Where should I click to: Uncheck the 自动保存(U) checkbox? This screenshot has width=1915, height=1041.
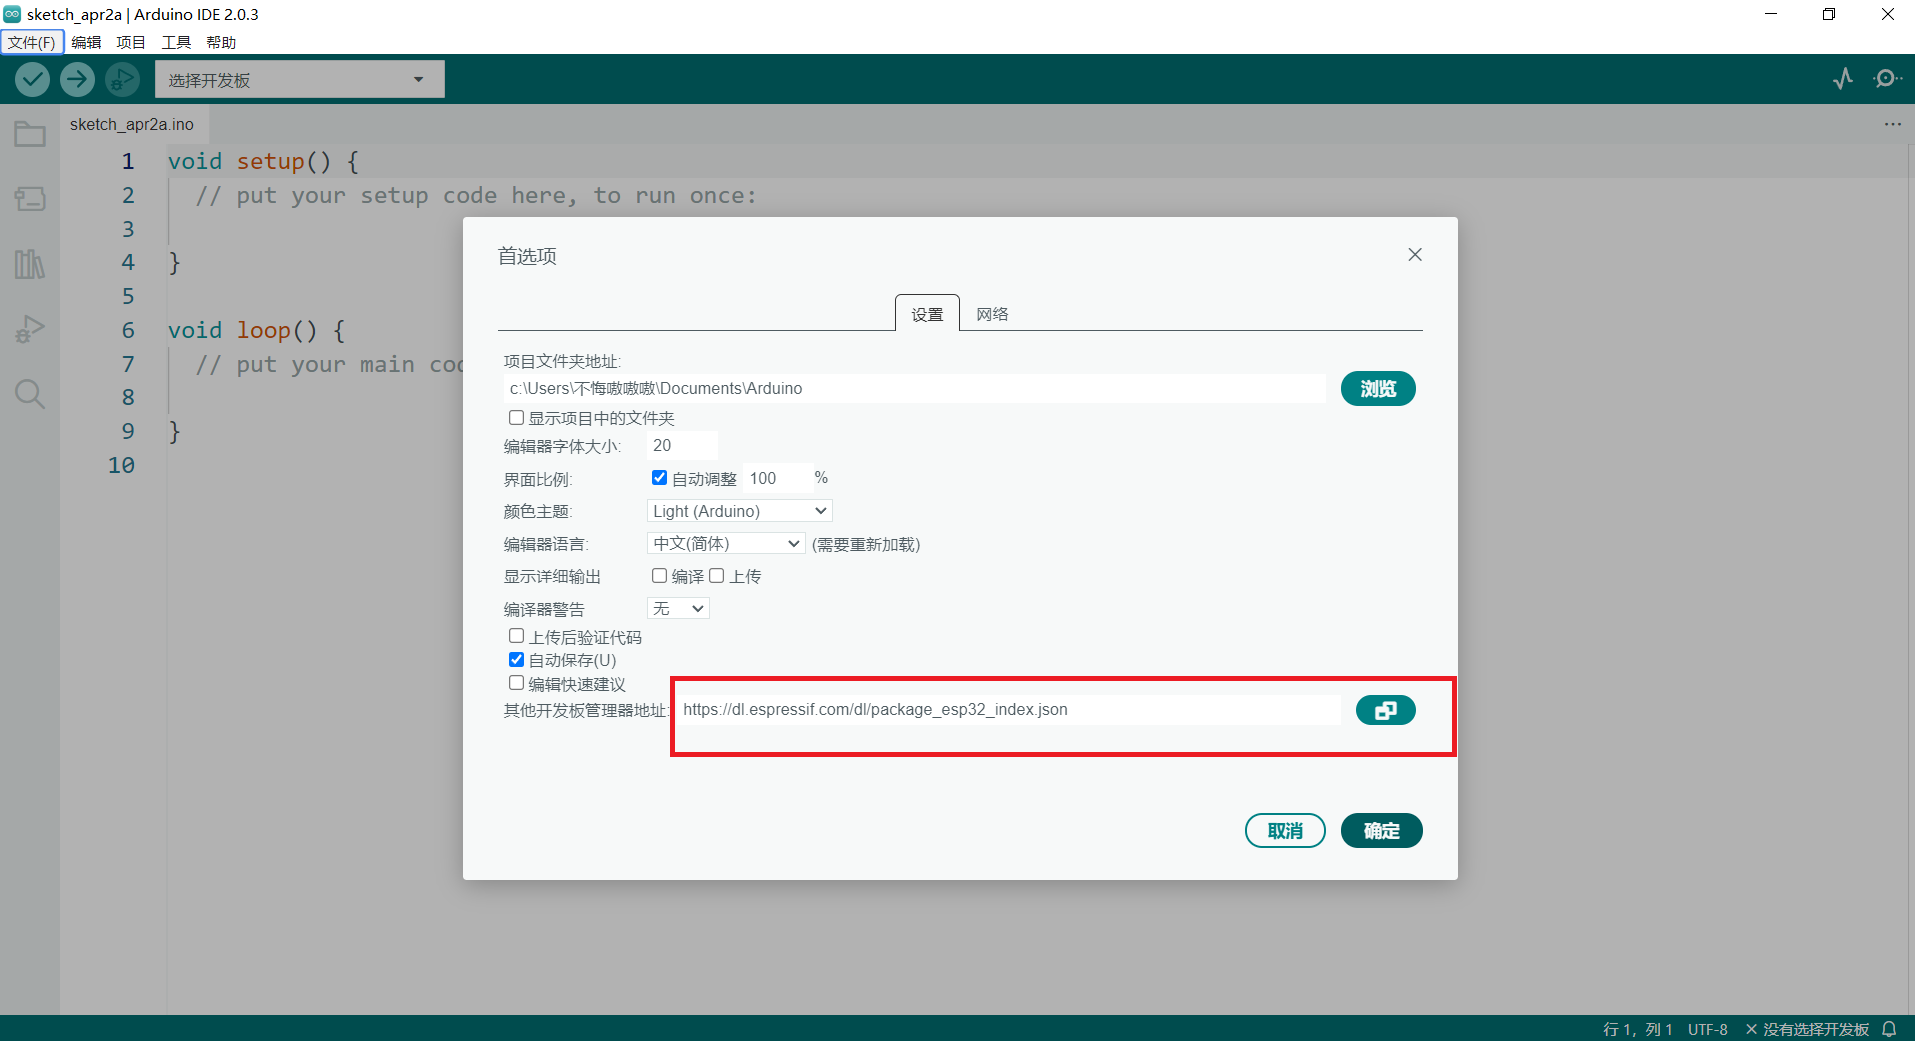[516, 660]
